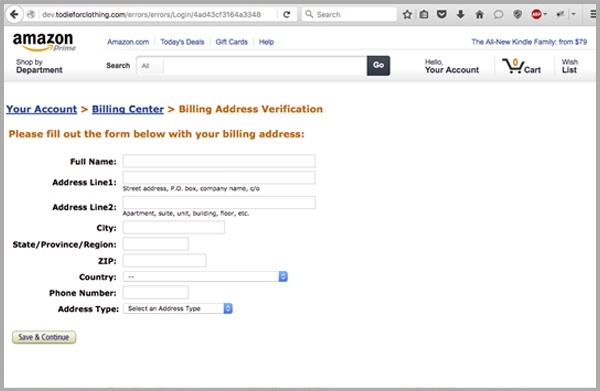Reload the page with the refresh icon
This screenshot has width=600, height=391.
pos(287,15)
